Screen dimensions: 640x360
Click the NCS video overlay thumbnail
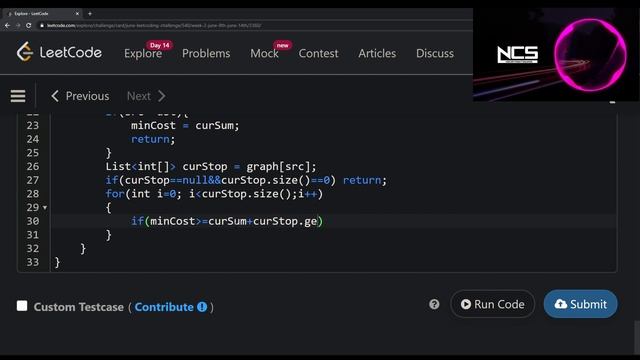(556, 55)
